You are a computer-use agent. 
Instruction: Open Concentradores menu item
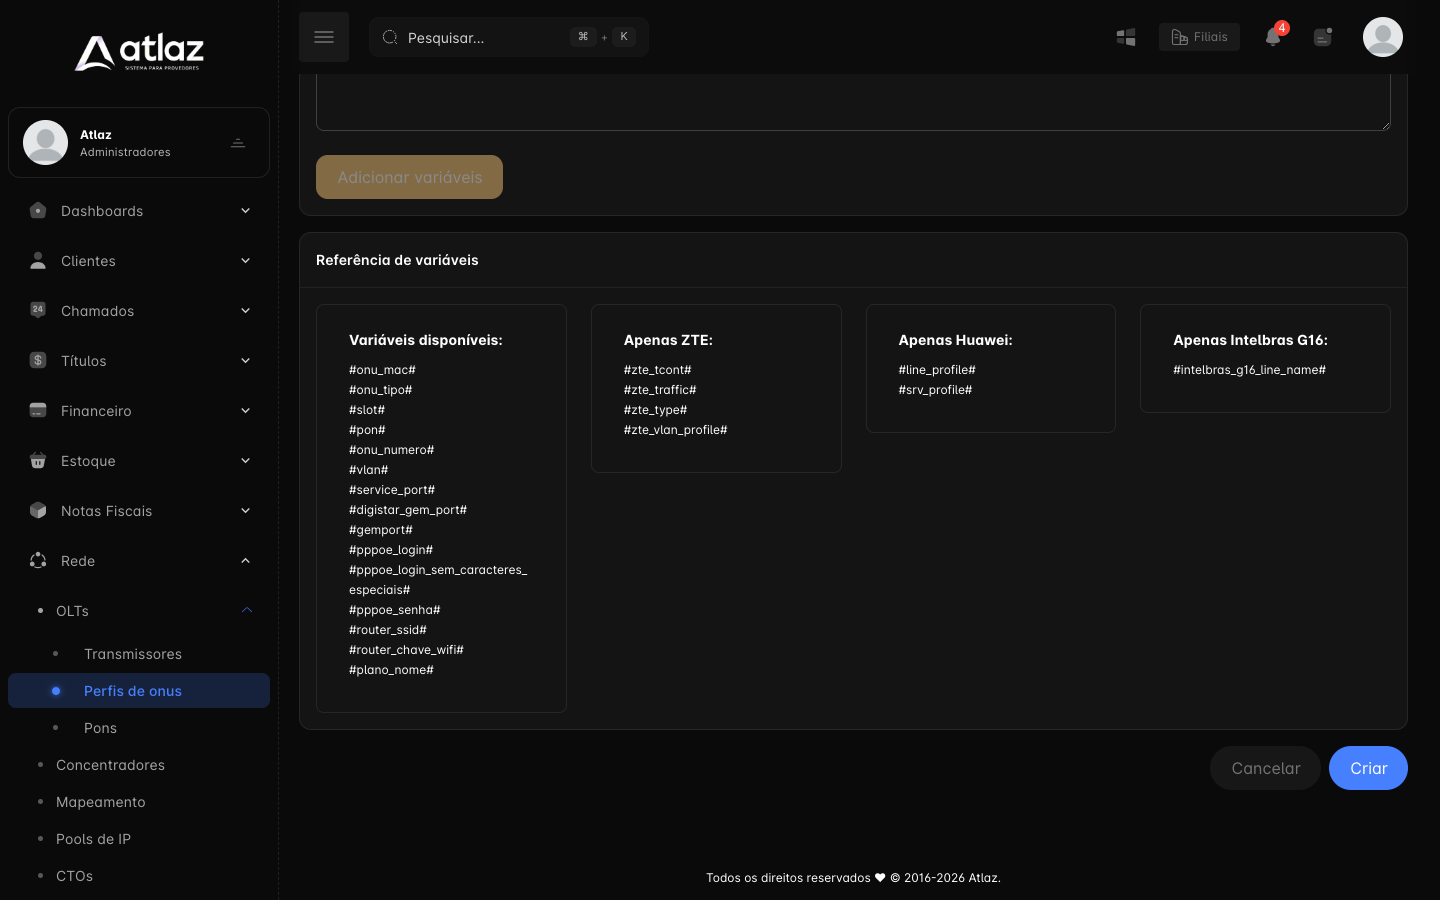tap(139, 765)
